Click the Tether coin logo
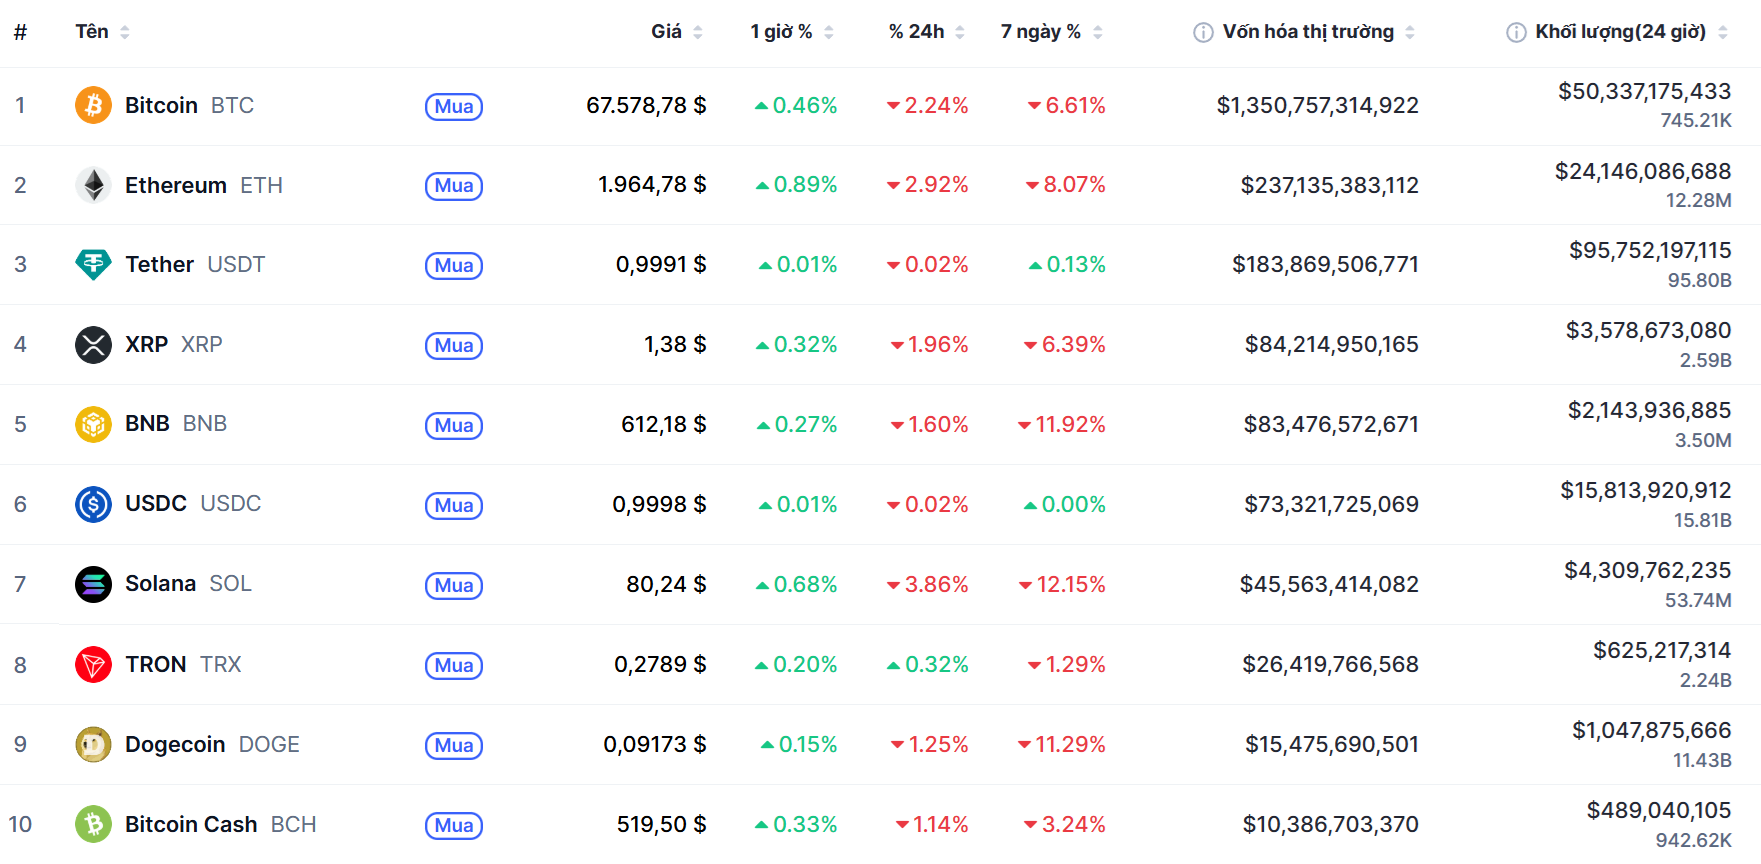The width and height of the screenshot is (1761, 864). click(x=93, y=265)
